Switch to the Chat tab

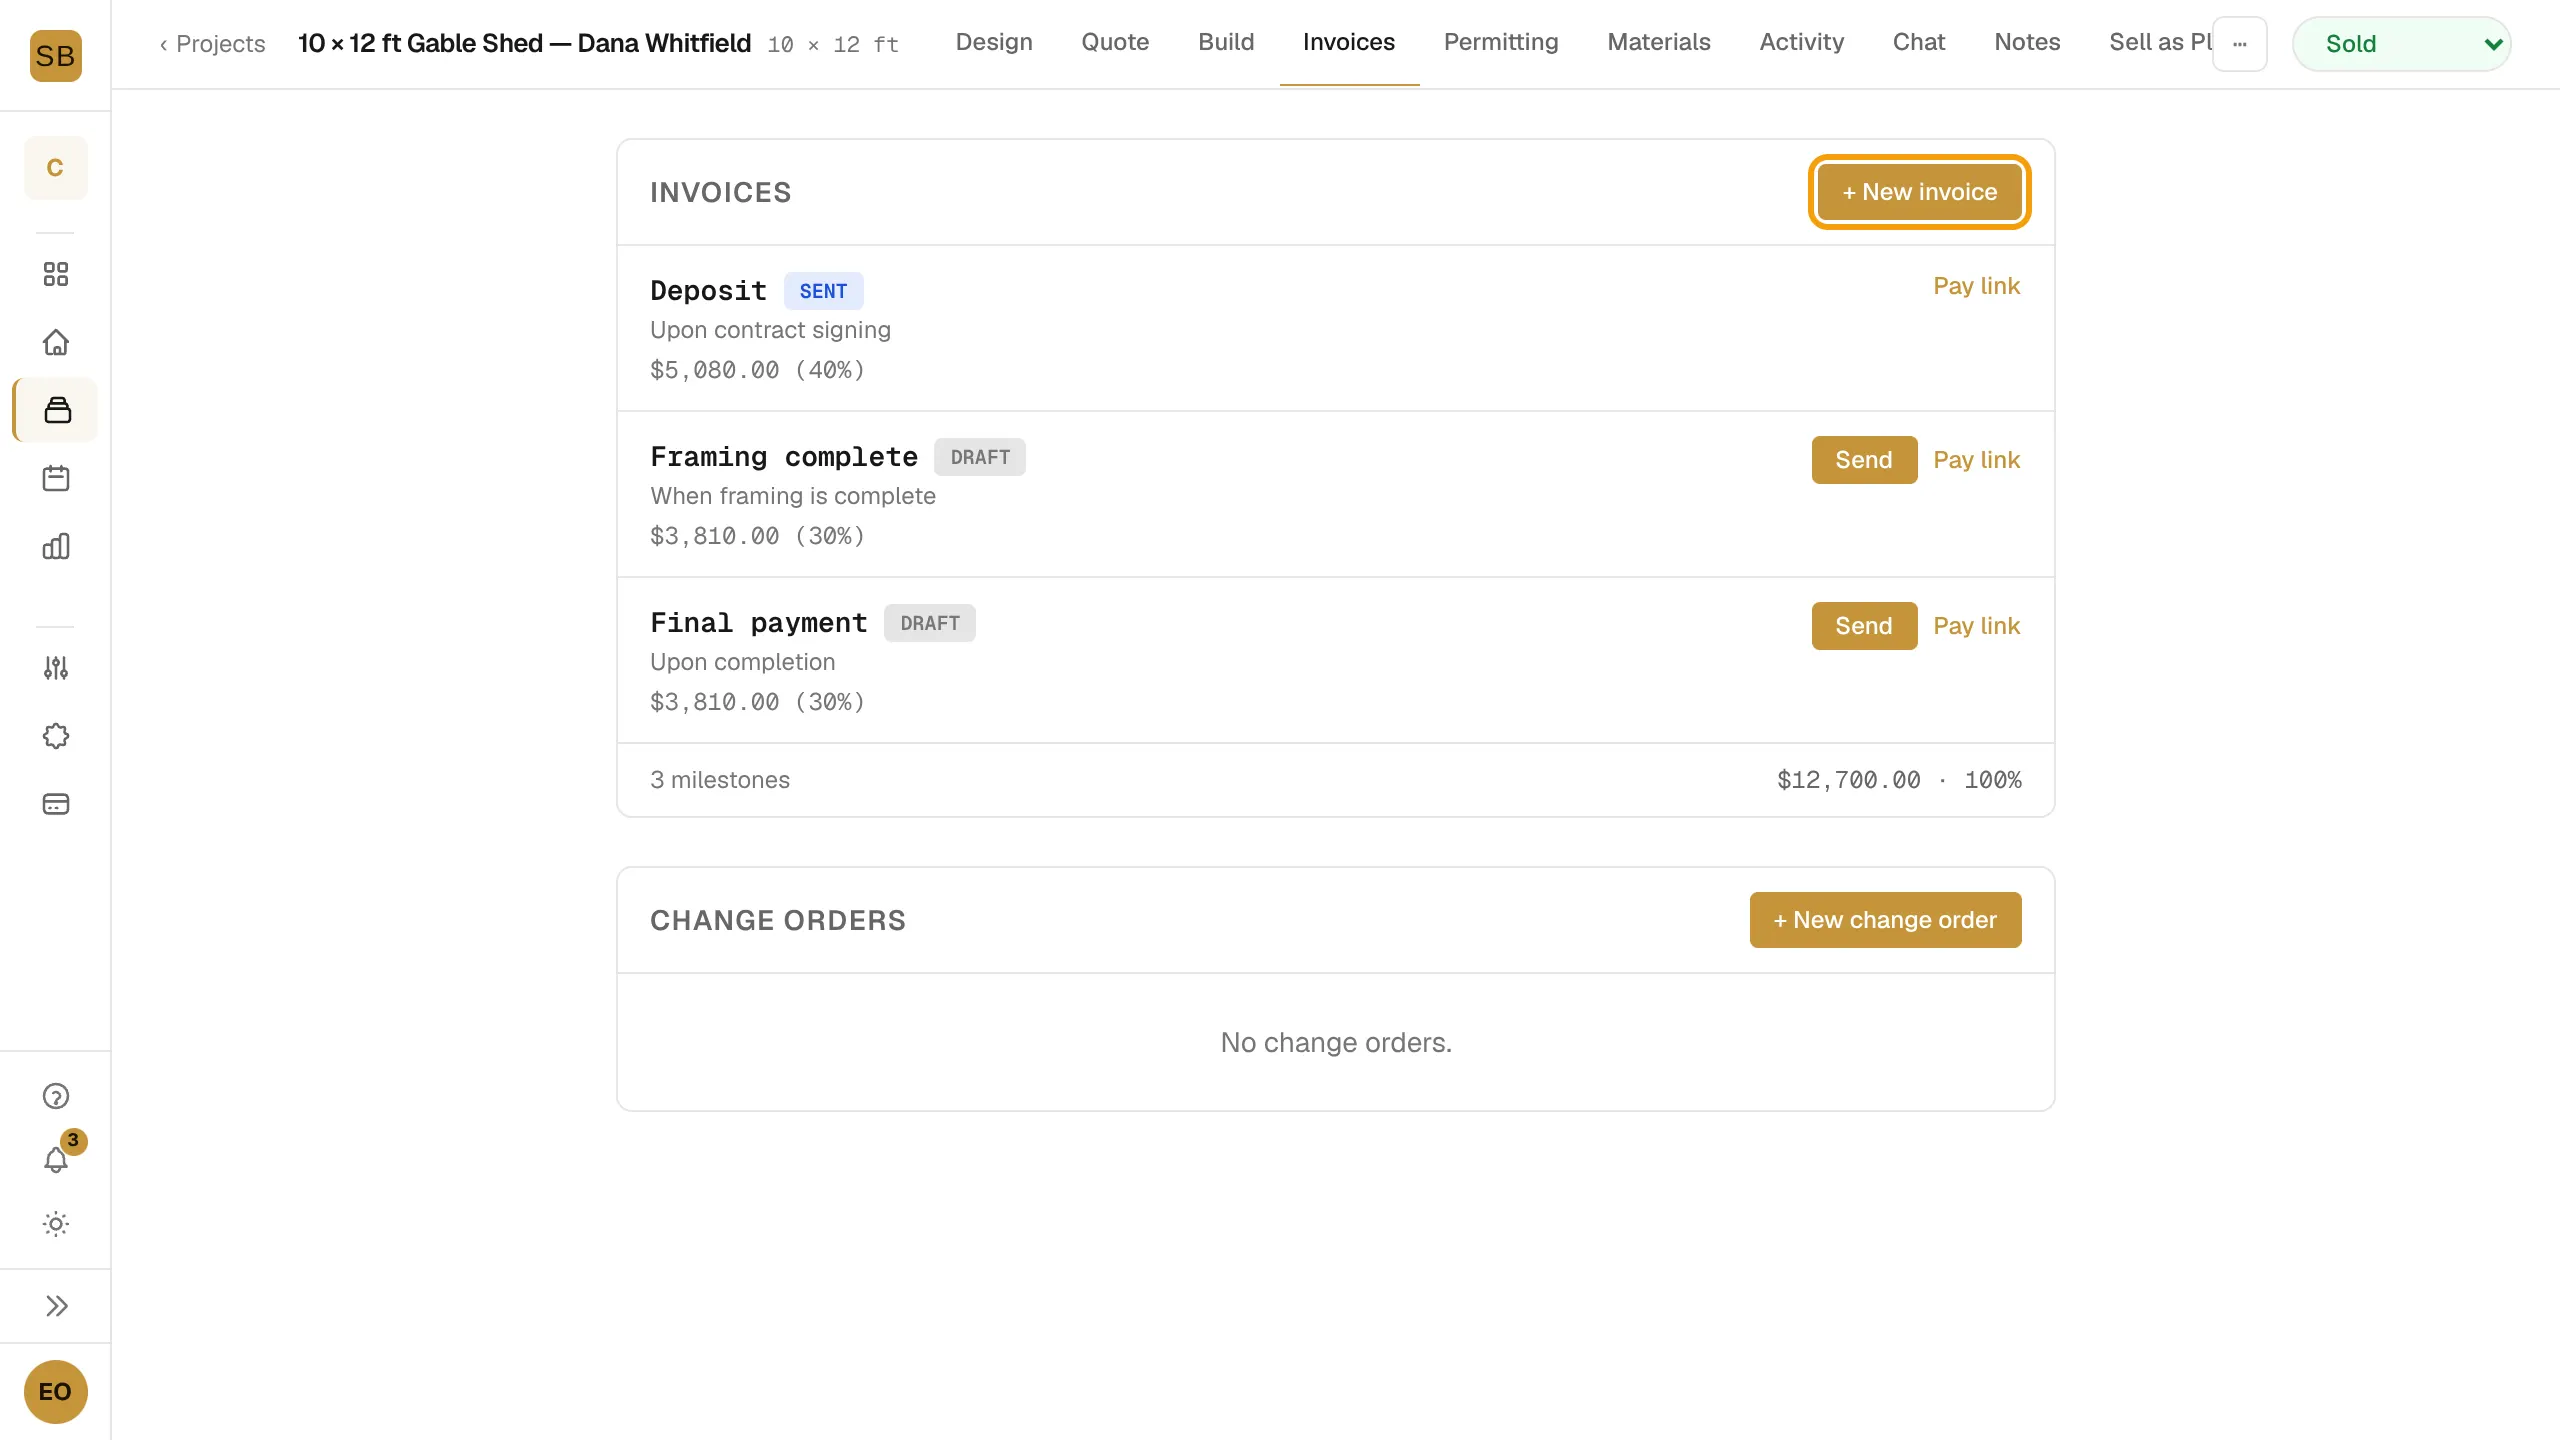[1919, 42]
